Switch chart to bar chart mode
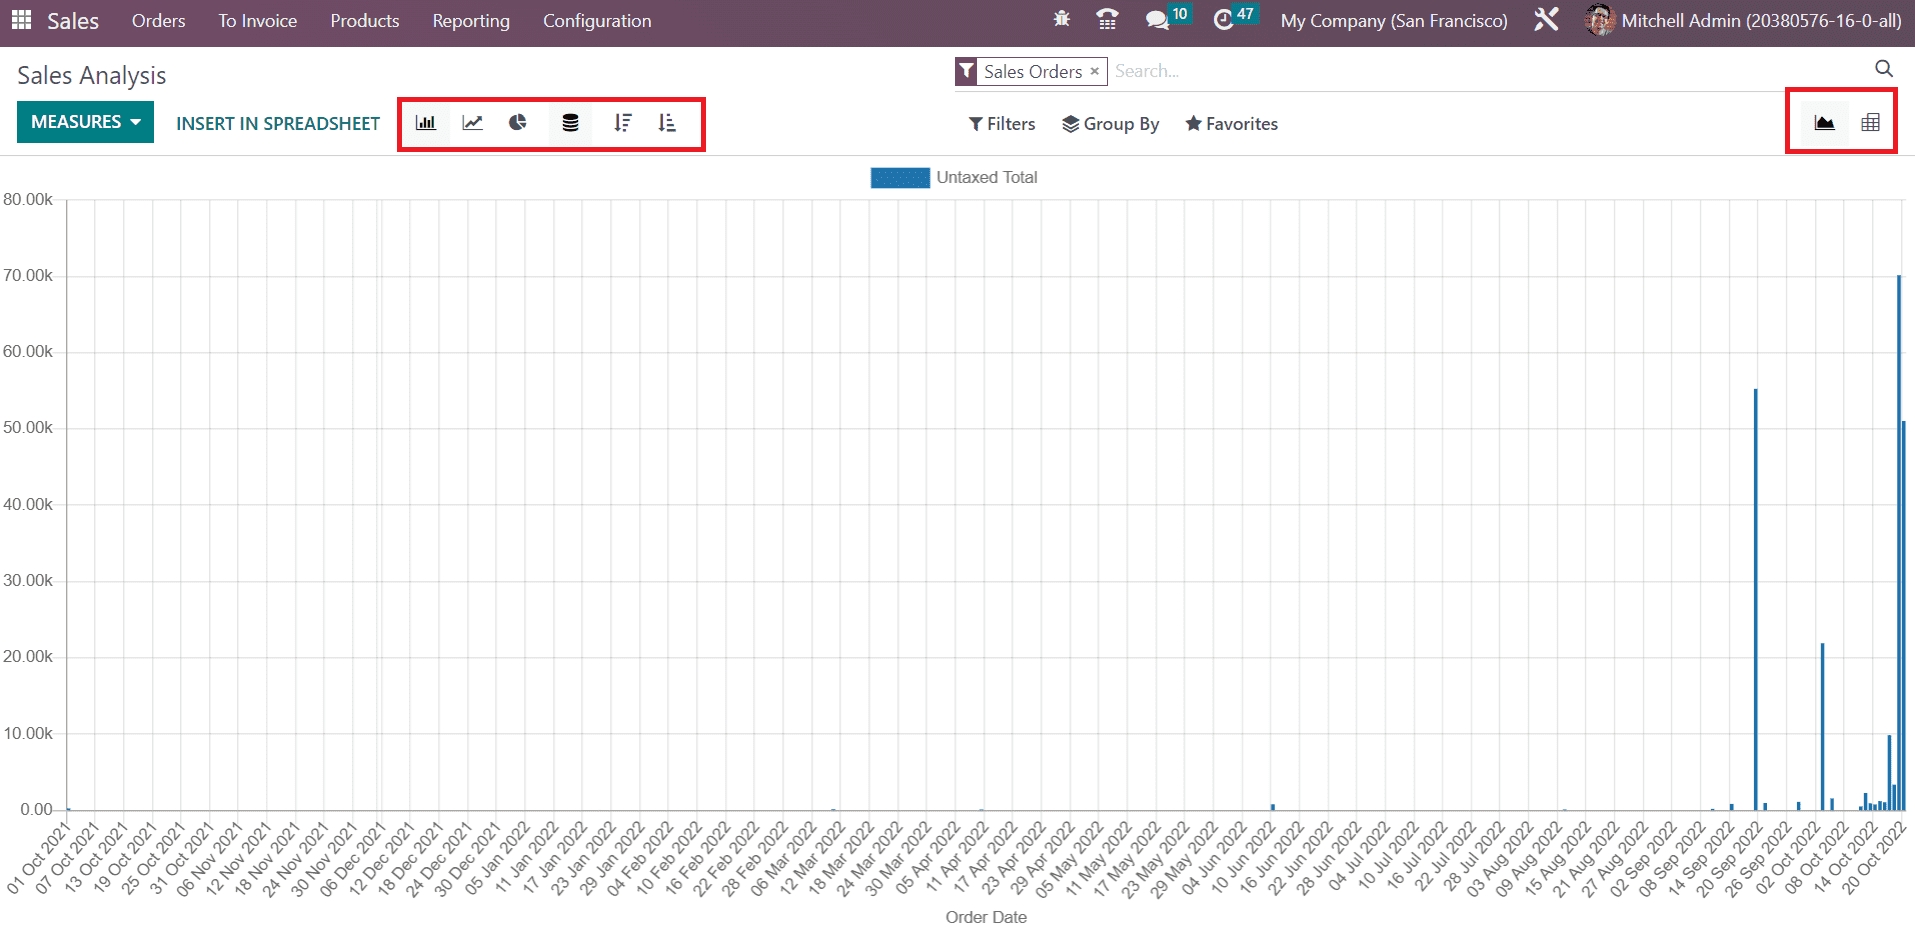This screenshot has width=1915, height=933. pyautogui.click(x=426, y=123)
